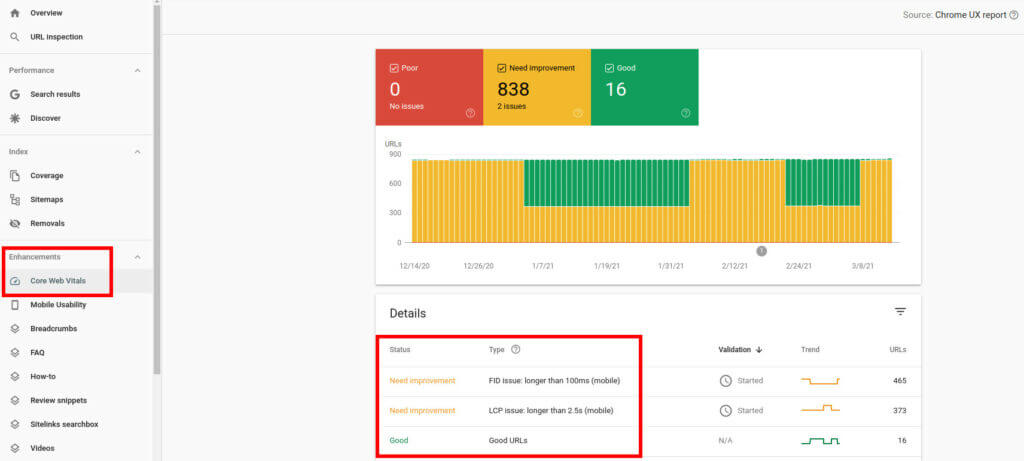Screen dimensions: 1024x461
Task: Open the Details filter icon
Action: pos(901,312)
